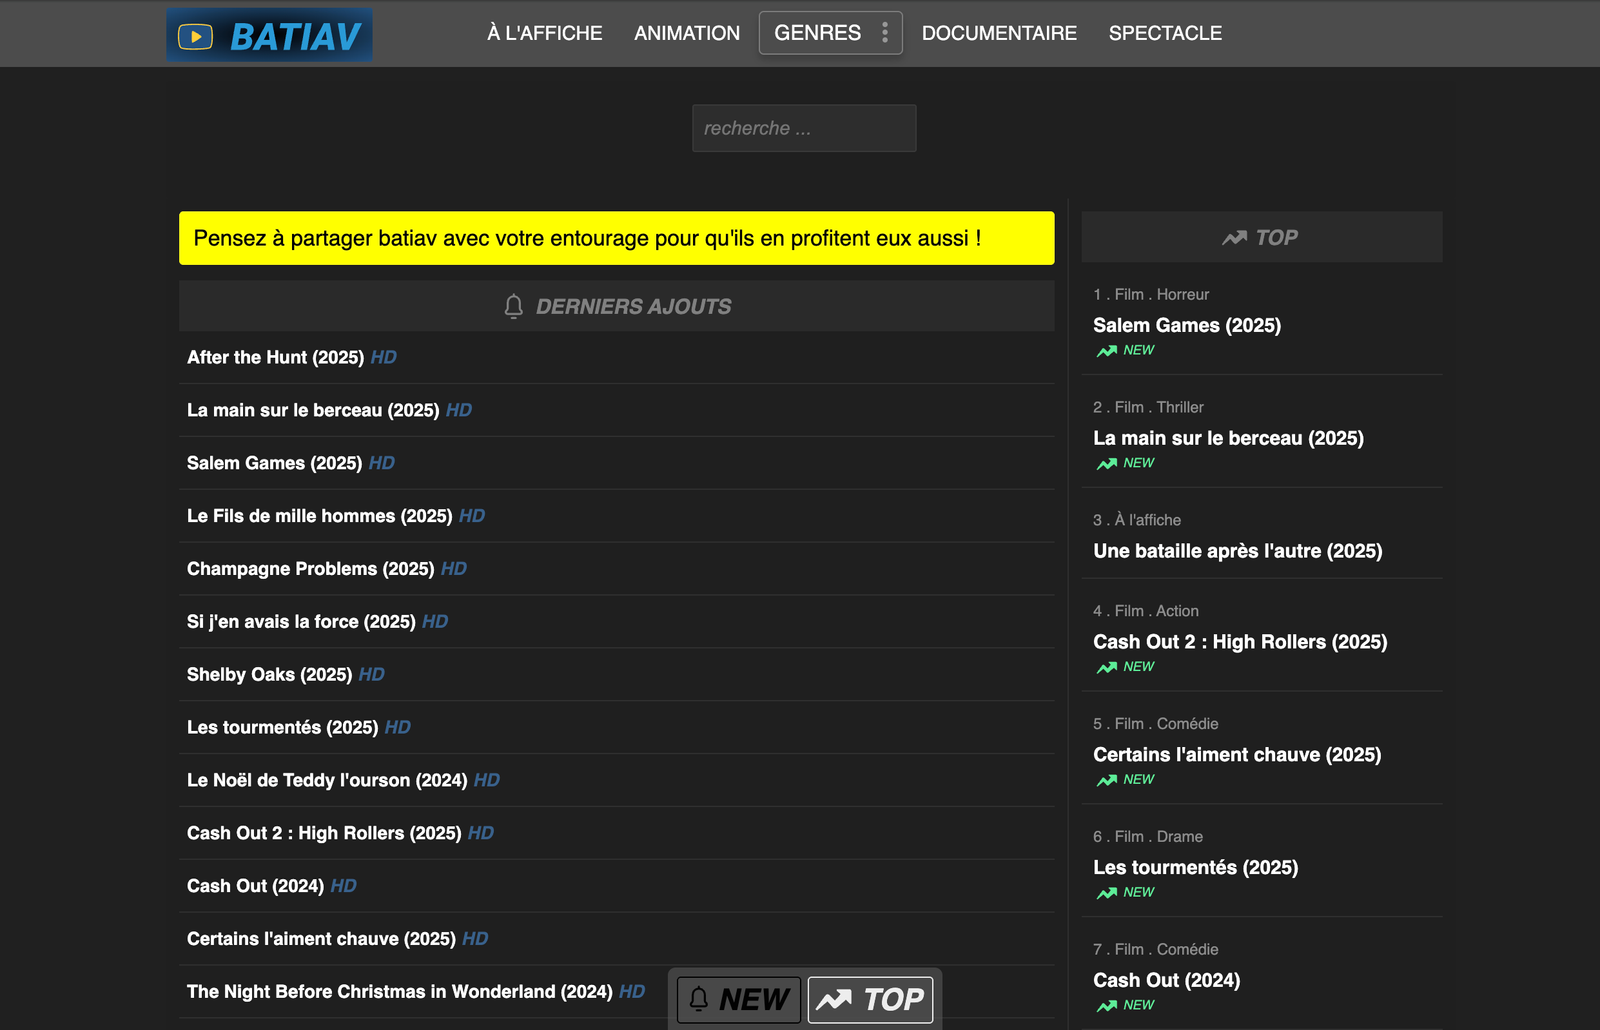The height and width of the screenshot is (1030, 1600).
Task: Focus the recherche search field
Action: click(804, 128)
